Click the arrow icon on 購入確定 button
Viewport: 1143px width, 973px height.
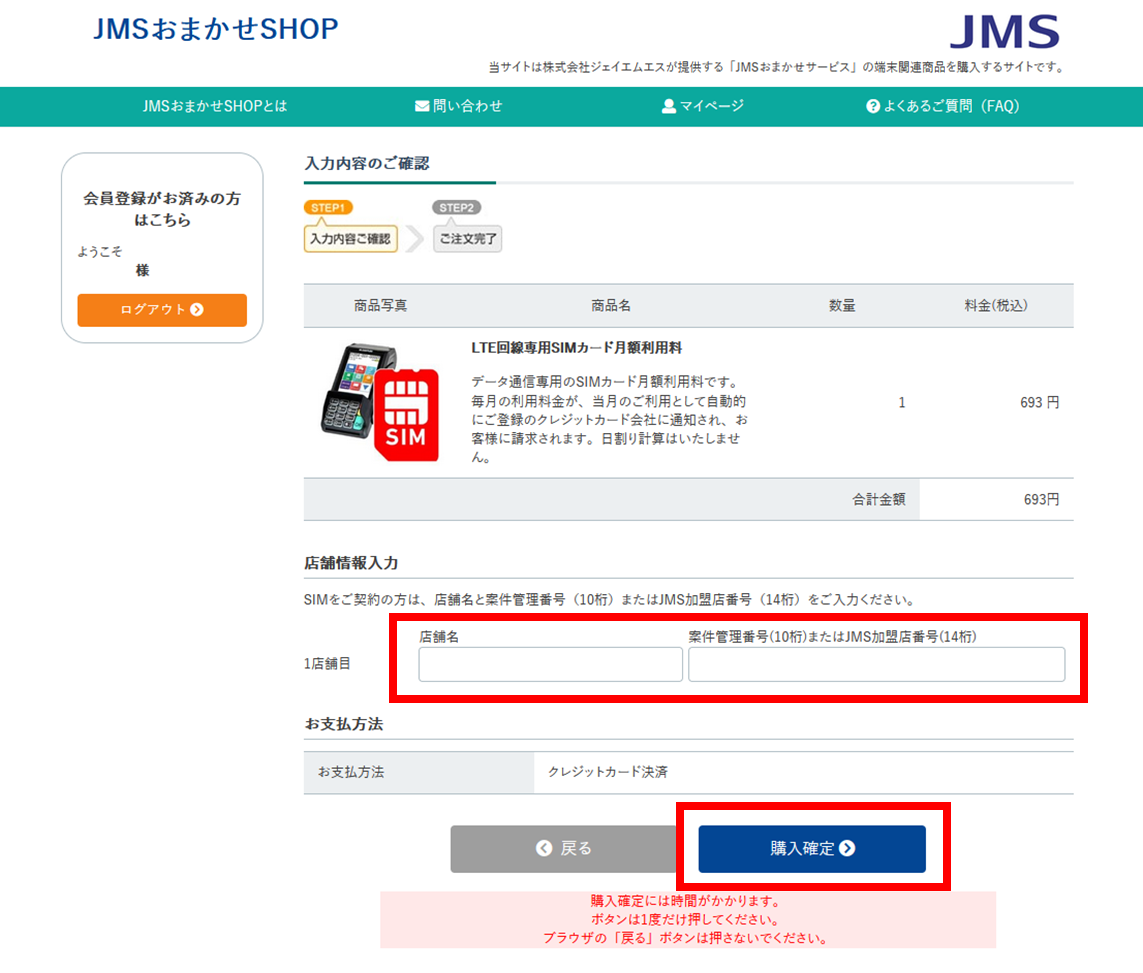point(847,848)
